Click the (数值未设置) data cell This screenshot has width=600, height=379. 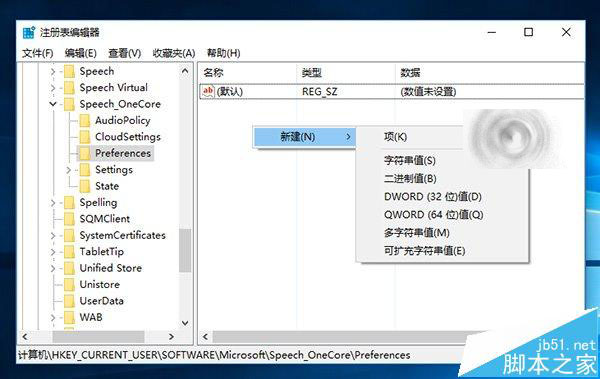(x=428, y=92)
